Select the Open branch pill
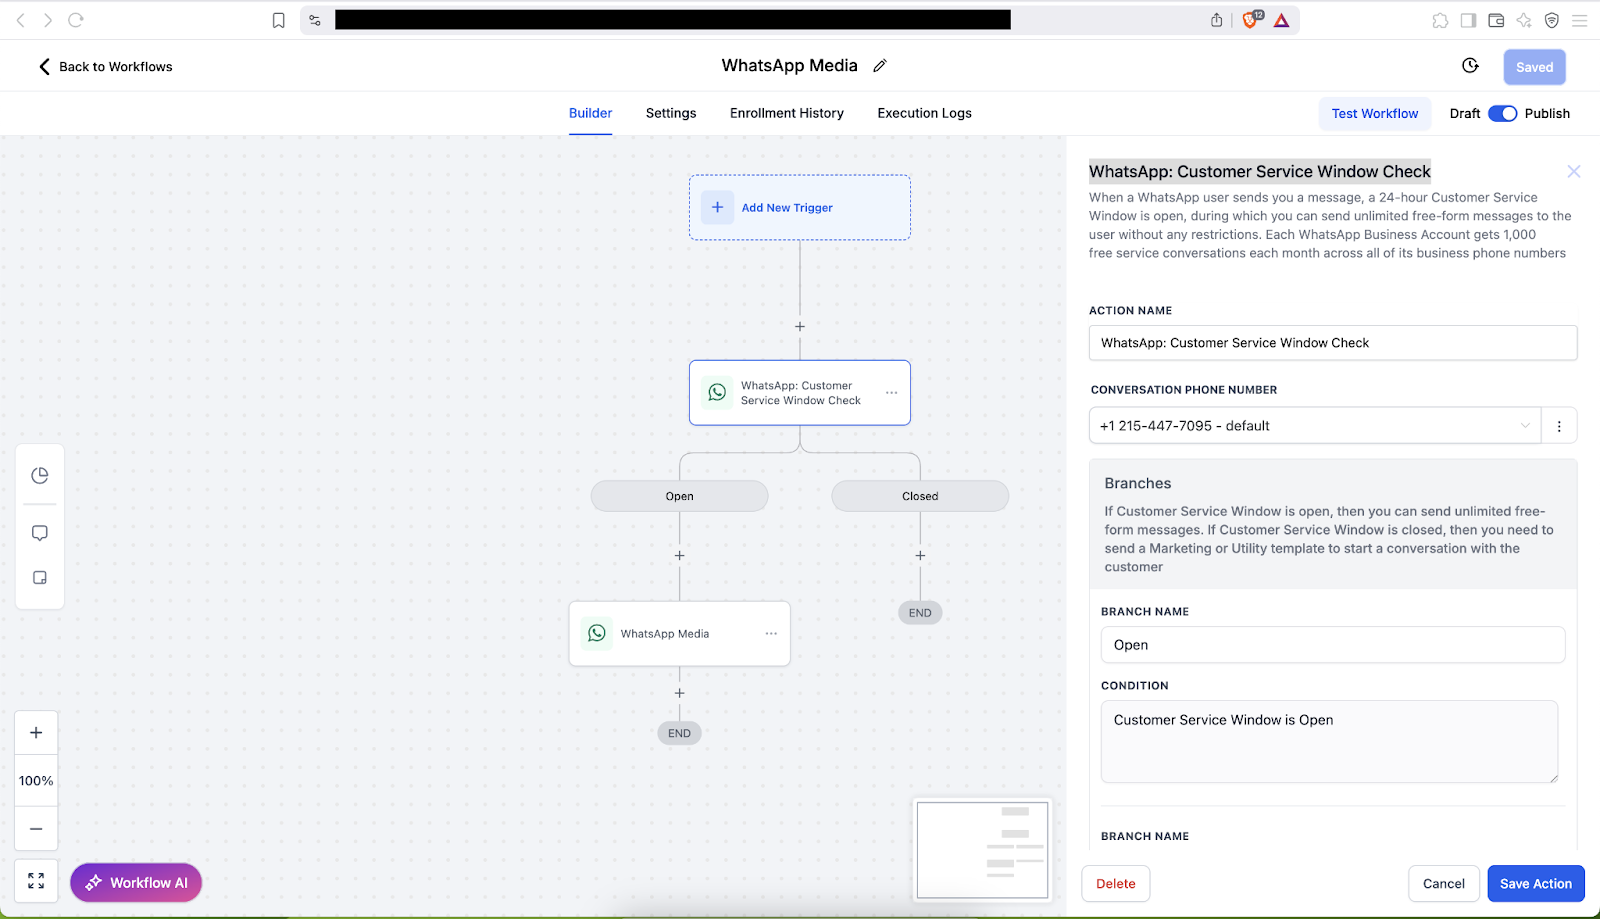 pos(680,496)
